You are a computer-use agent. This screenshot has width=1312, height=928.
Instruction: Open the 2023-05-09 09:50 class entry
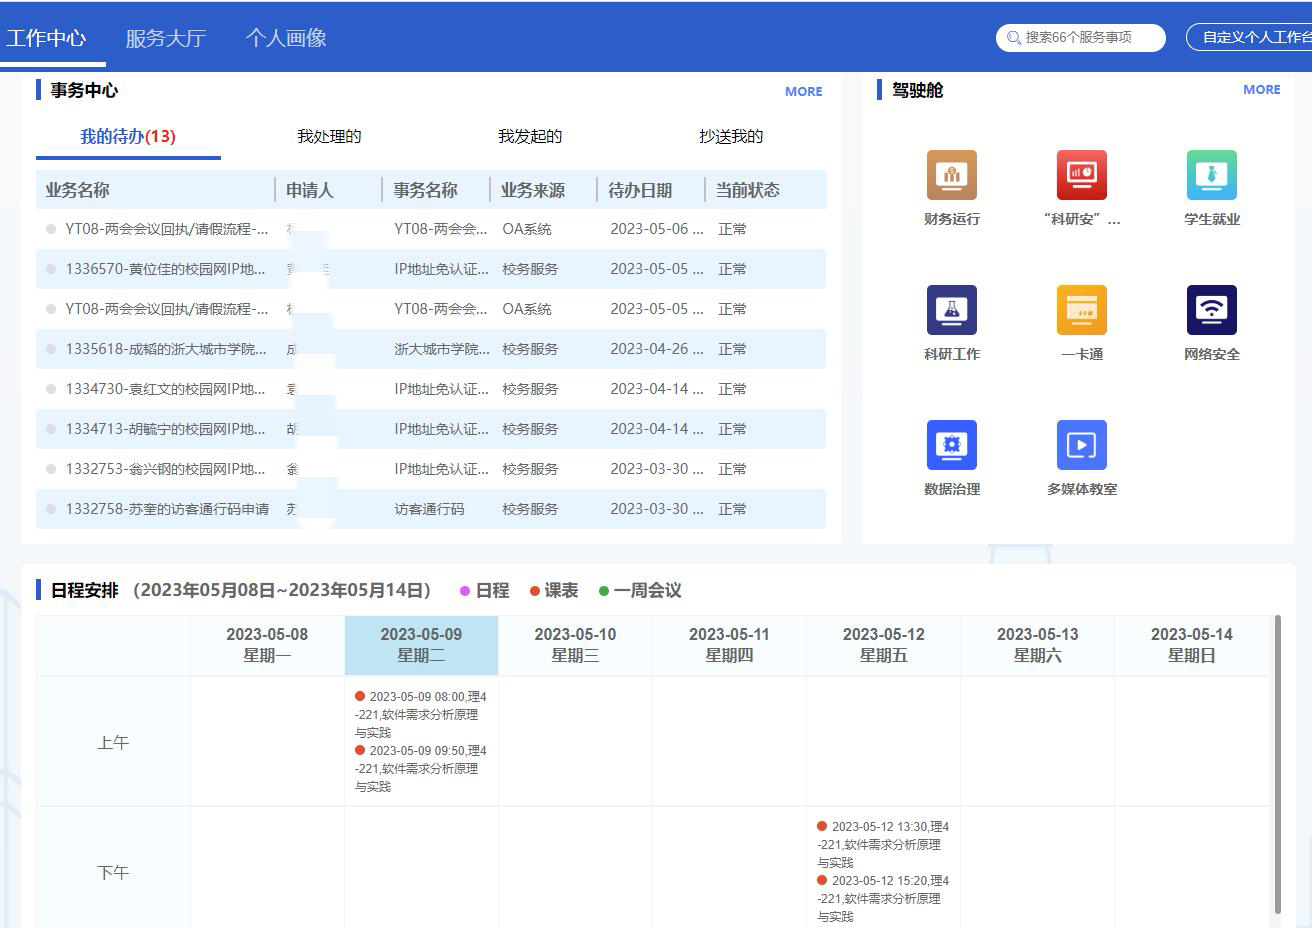click(421, 768)
